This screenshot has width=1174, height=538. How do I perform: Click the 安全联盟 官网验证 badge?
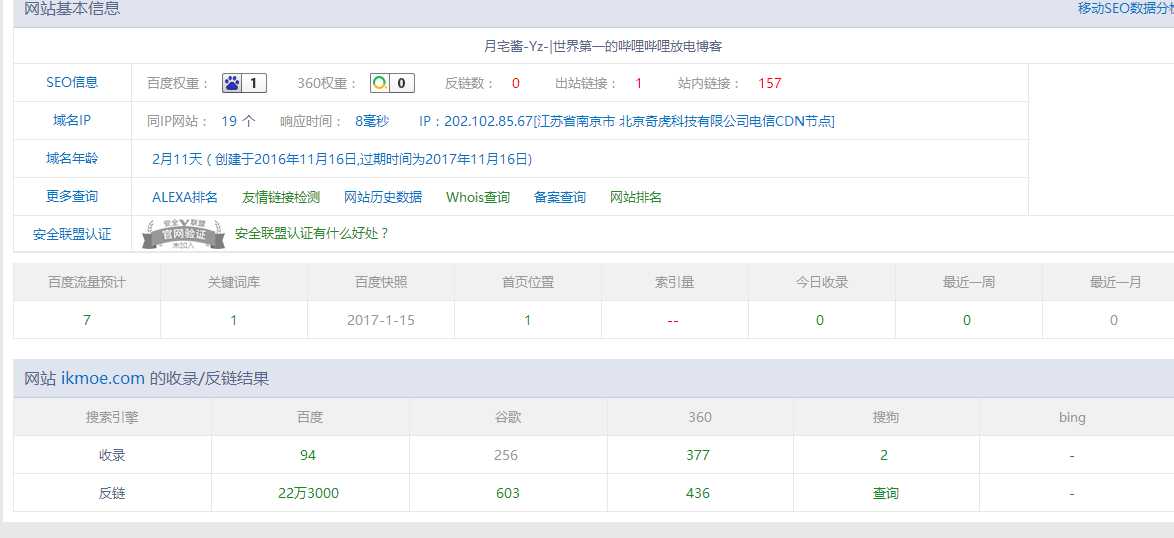click(183, 234)
